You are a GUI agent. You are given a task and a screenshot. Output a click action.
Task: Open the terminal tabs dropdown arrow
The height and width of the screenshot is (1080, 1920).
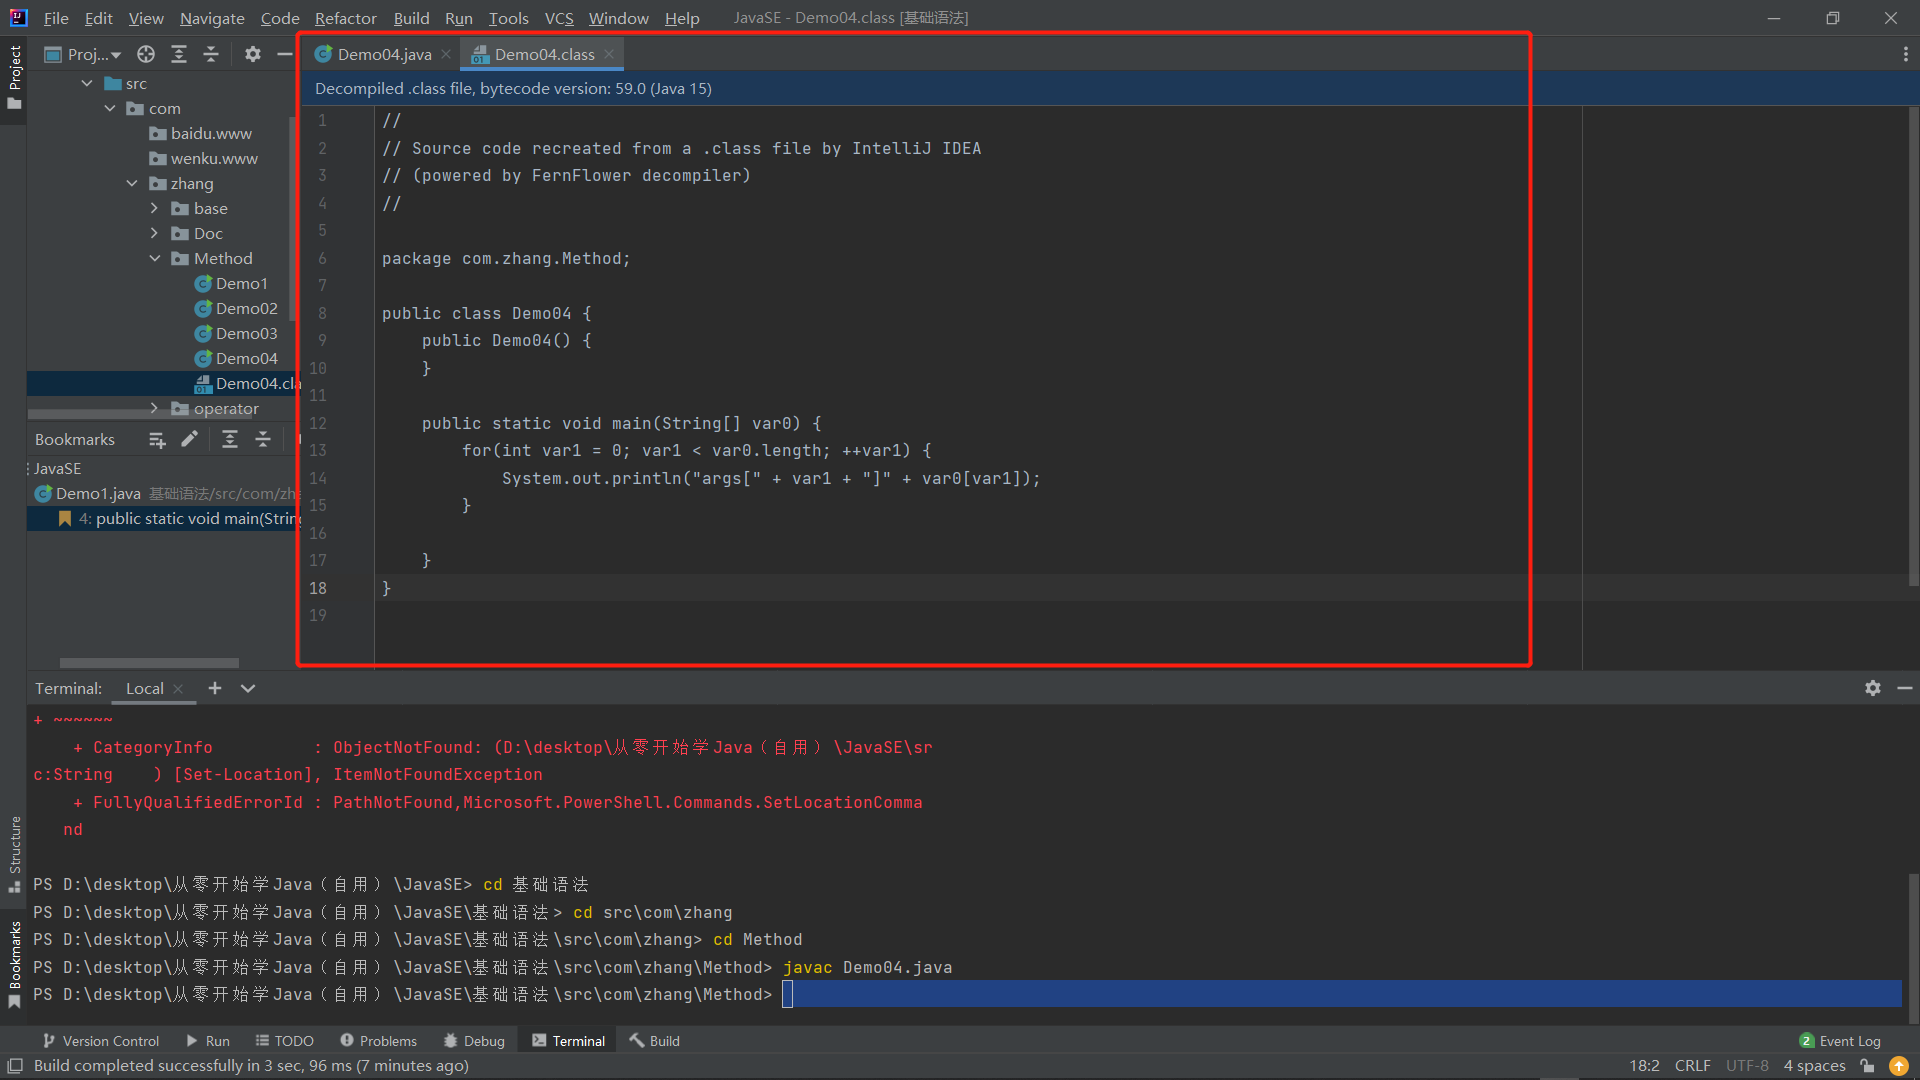click(248, 688)
